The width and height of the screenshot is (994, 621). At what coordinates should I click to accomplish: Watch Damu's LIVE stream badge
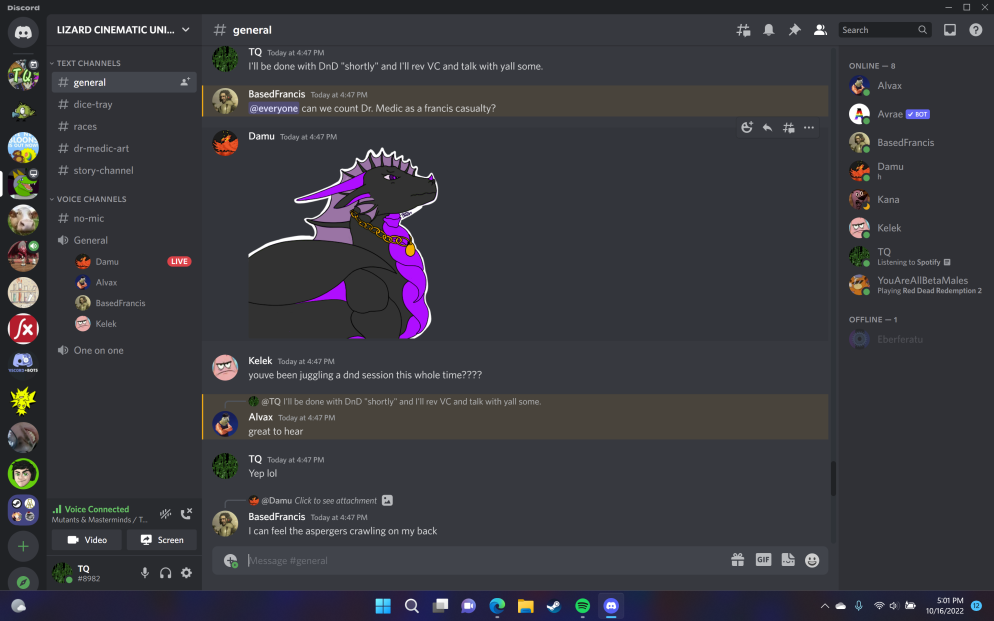coord(179,262)
